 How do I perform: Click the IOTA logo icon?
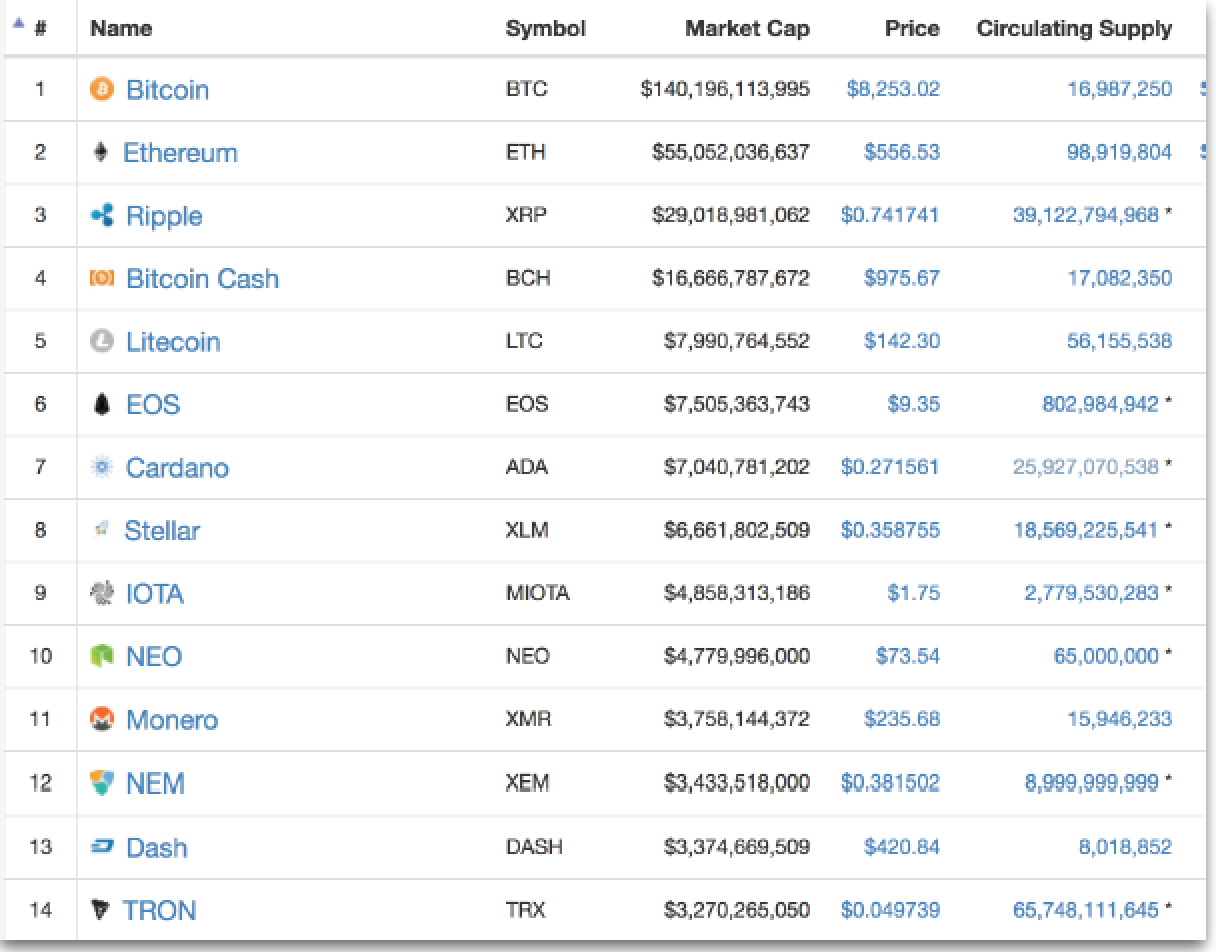(x=101, y=593)
